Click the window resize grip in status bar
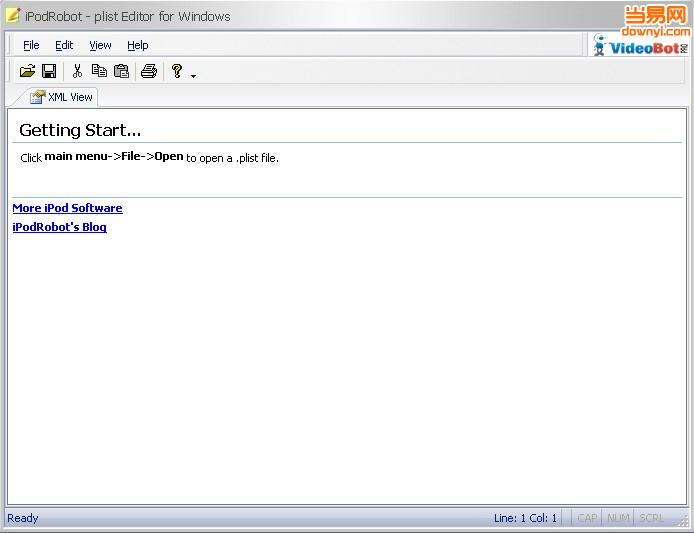Viewport: 694px width, 533px height. coord(683,521)
